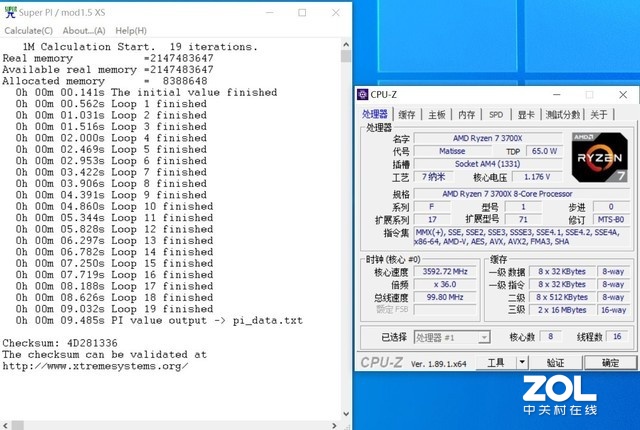Open the Calculate(C) menu in Super PI
This screenshot has height=430, width=640.
point(29,31)
